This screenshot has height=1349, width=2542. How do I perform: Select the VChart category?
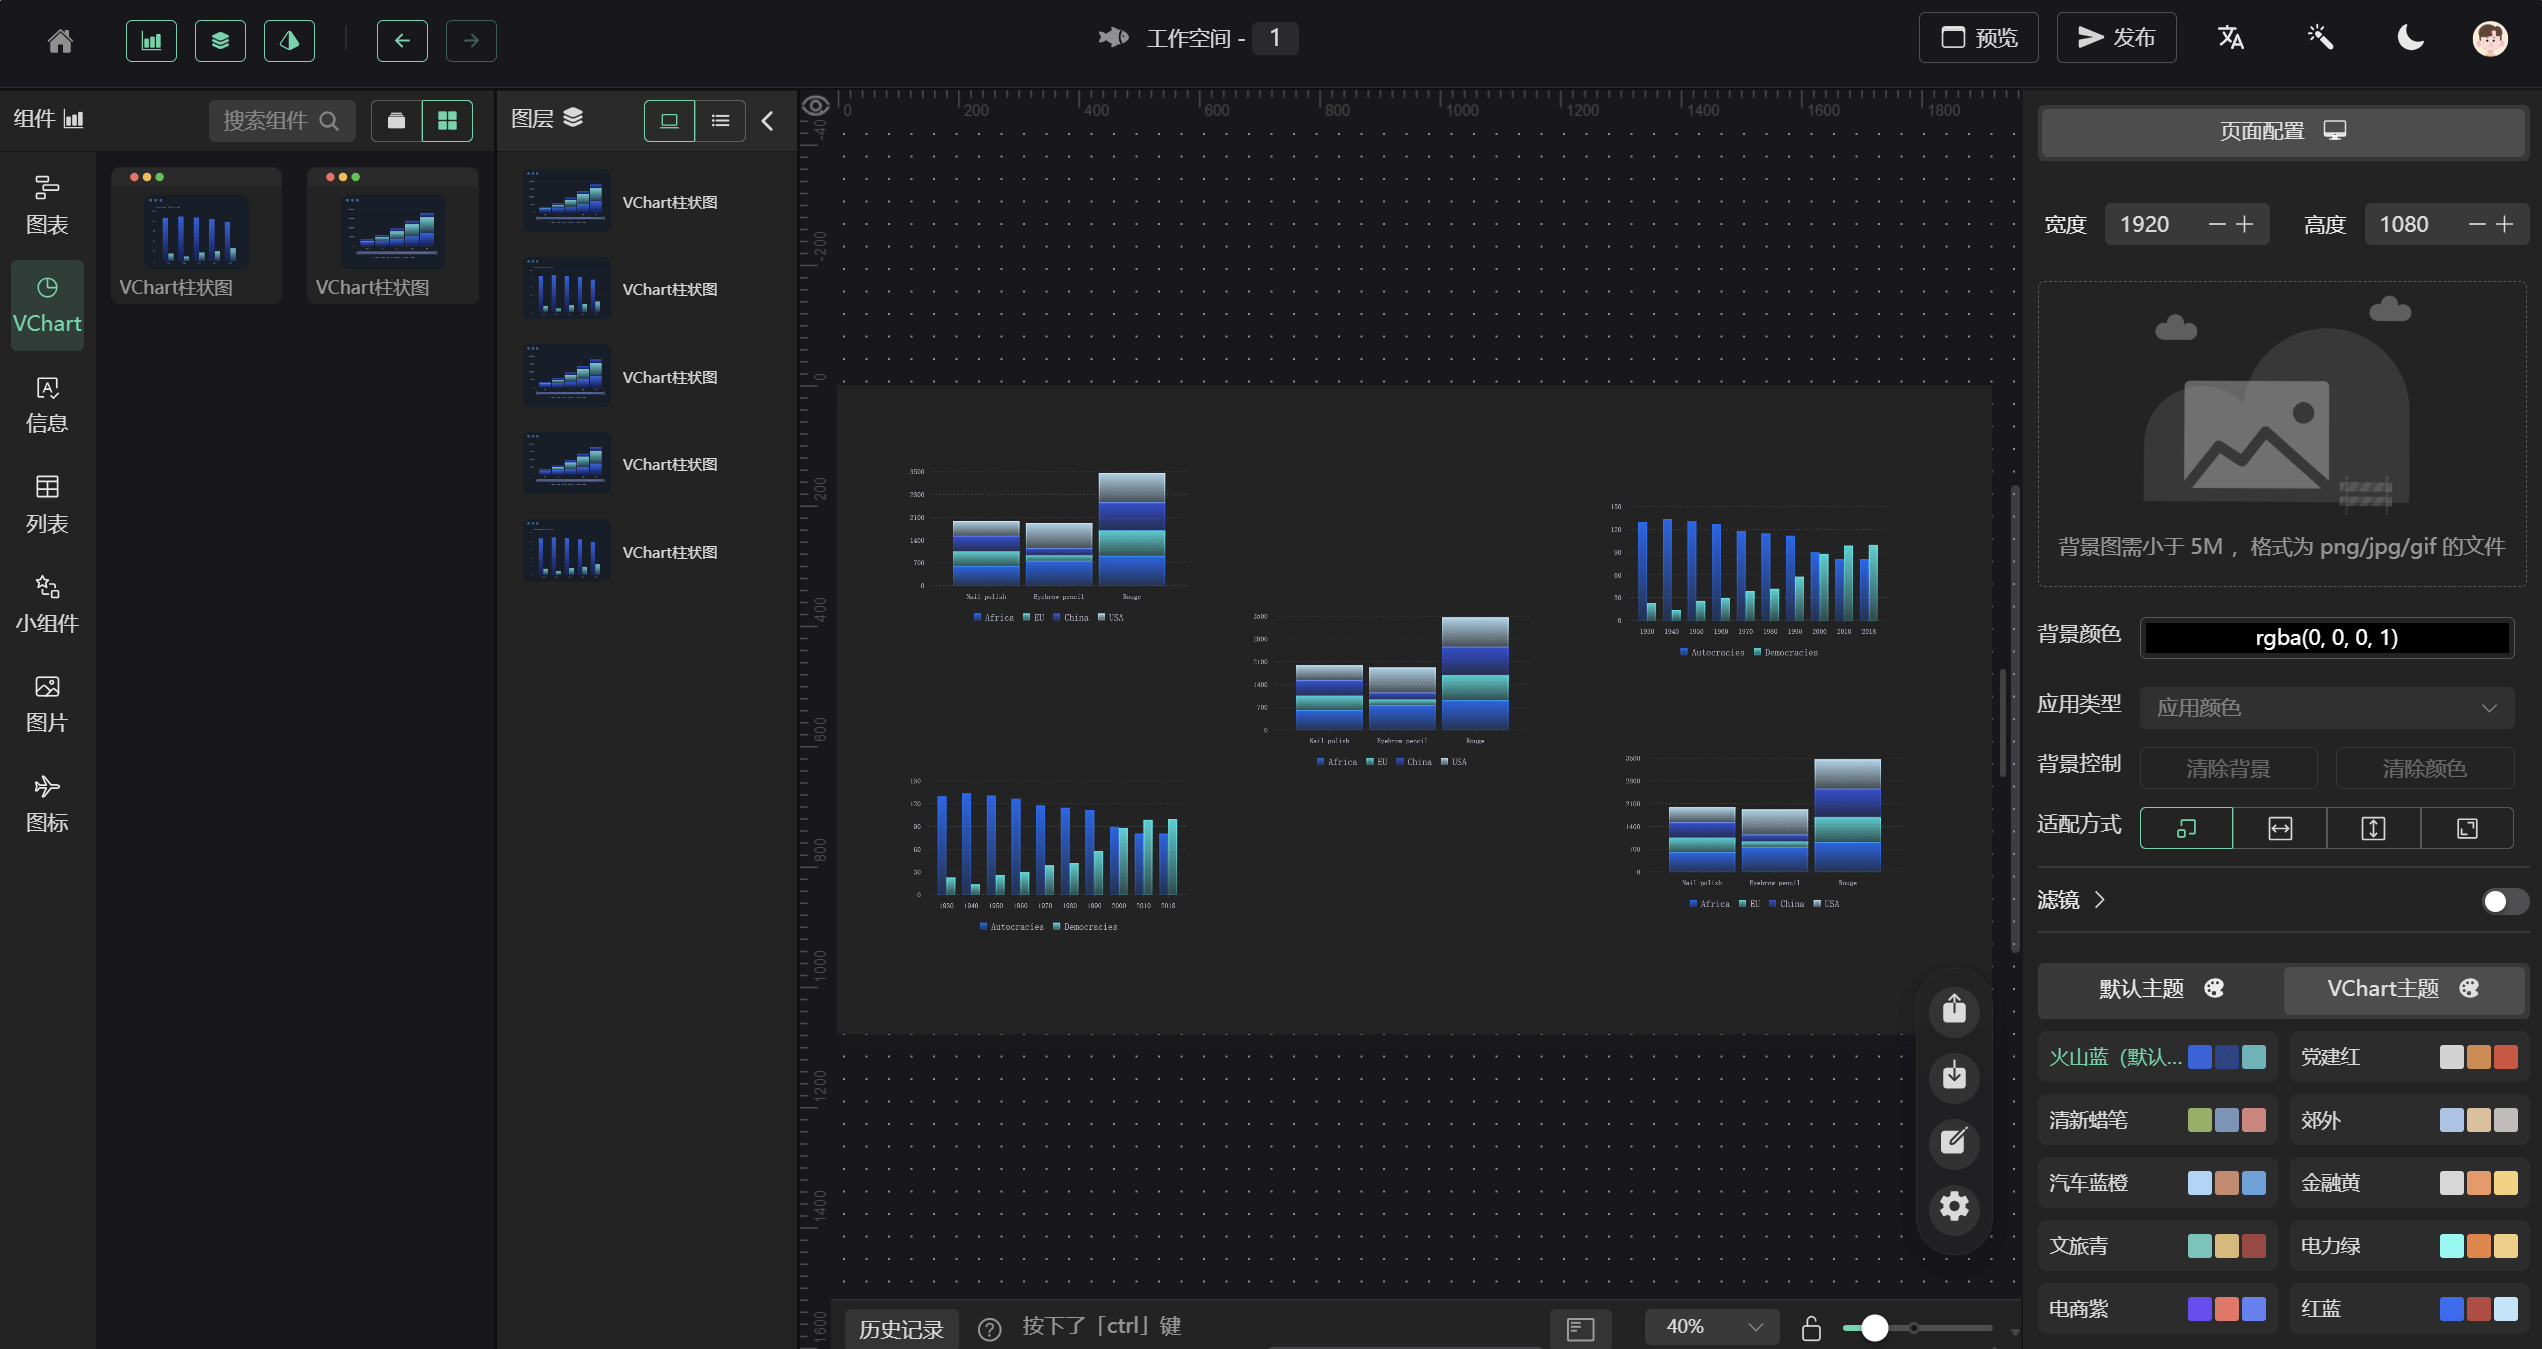[47, 305]
